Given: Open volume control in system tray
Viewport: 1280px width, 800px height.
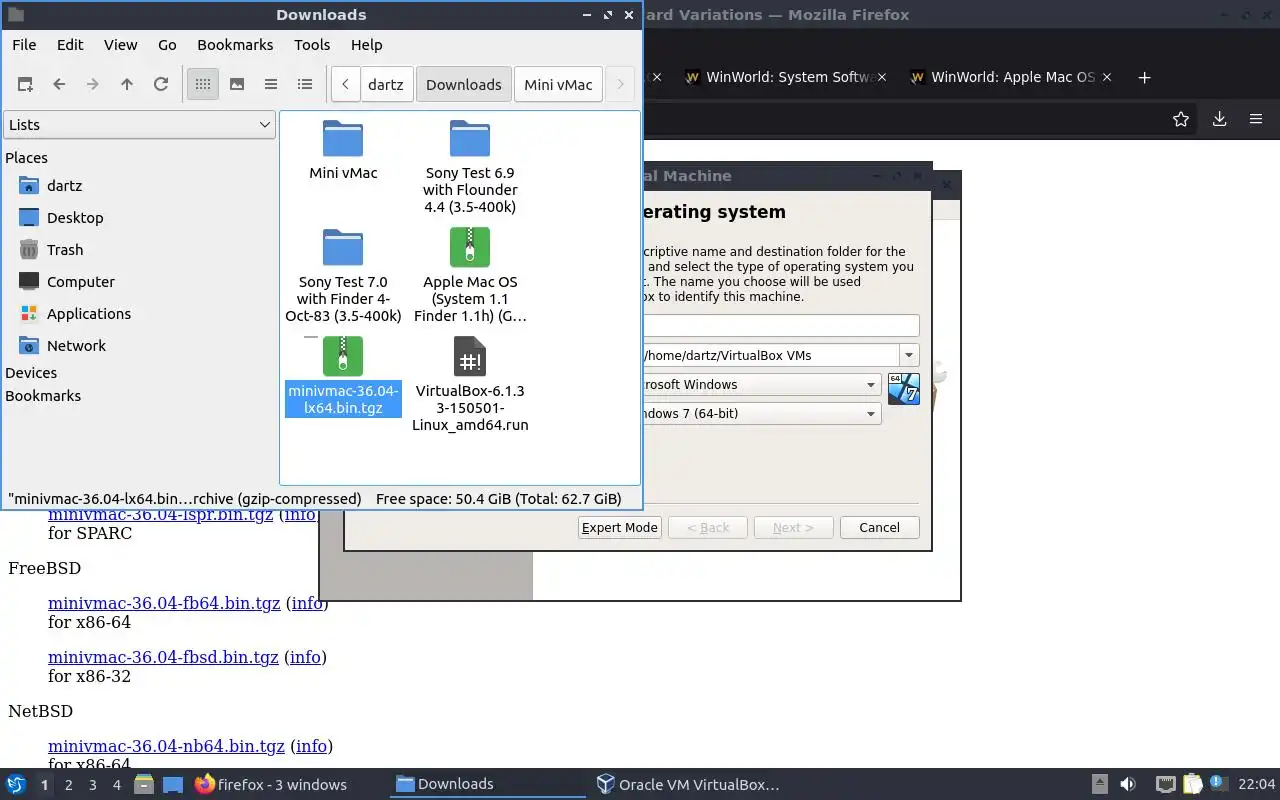Looking at the screenshot, I should pos(1128,784).
